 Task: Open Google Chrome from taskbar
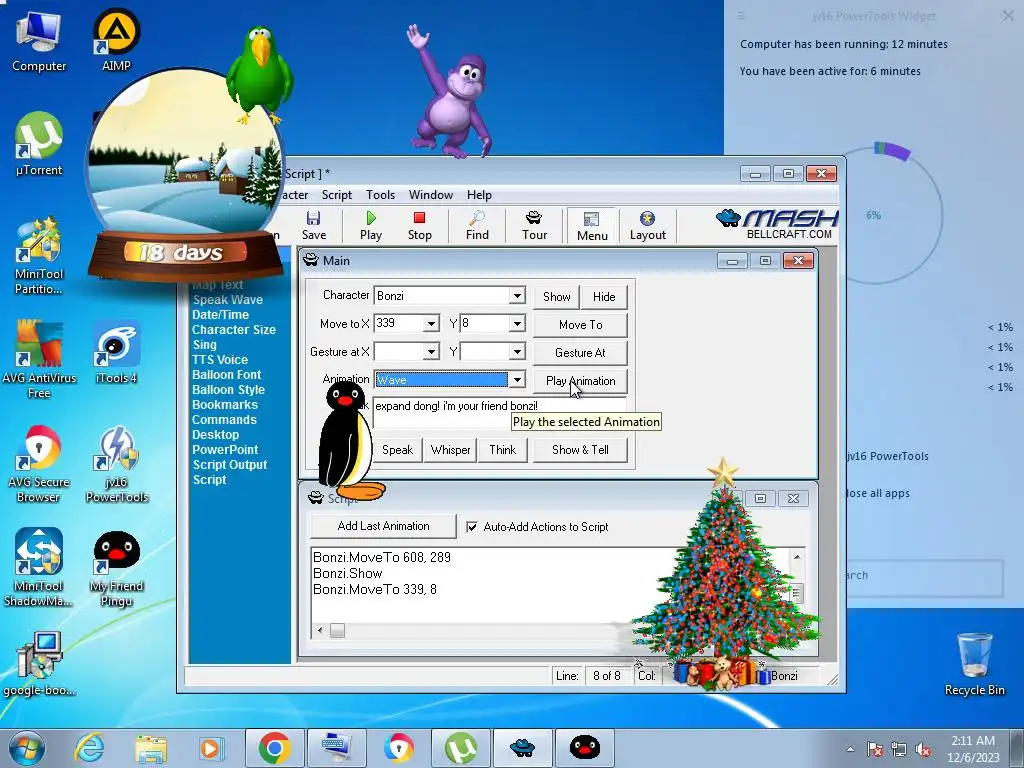[x=274, y=748]
